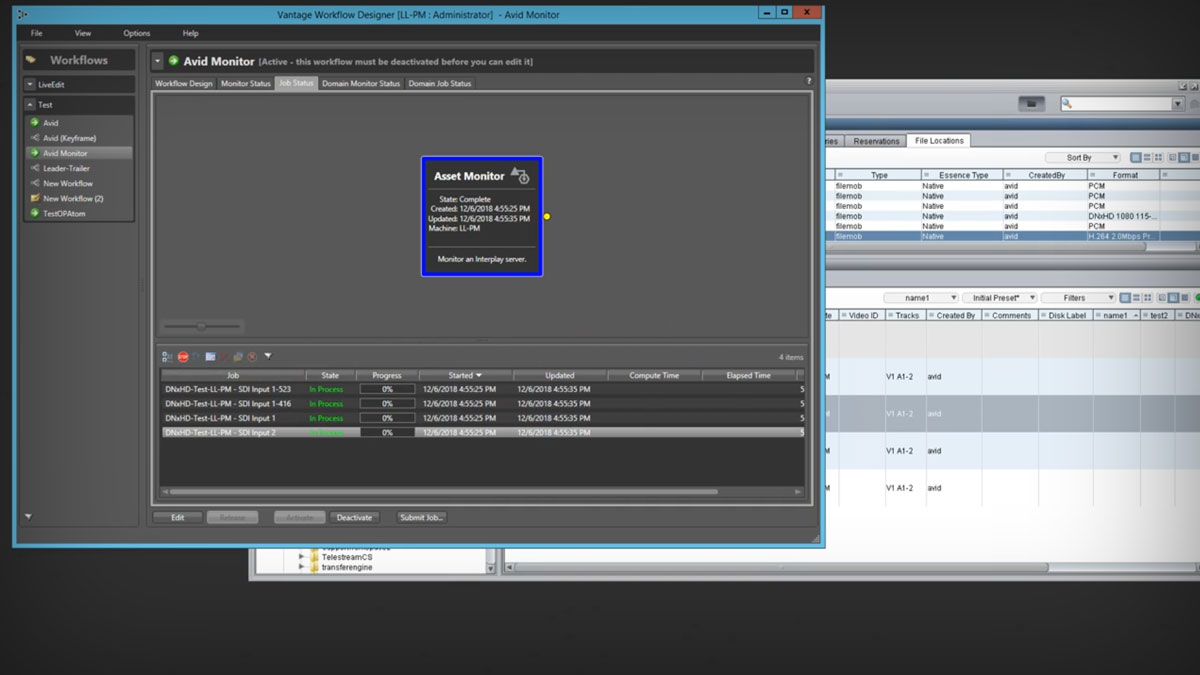This screenshot has width=1200, height=675.
Task: Select the second view icon beside Sort By
Action: [1148, 158]
